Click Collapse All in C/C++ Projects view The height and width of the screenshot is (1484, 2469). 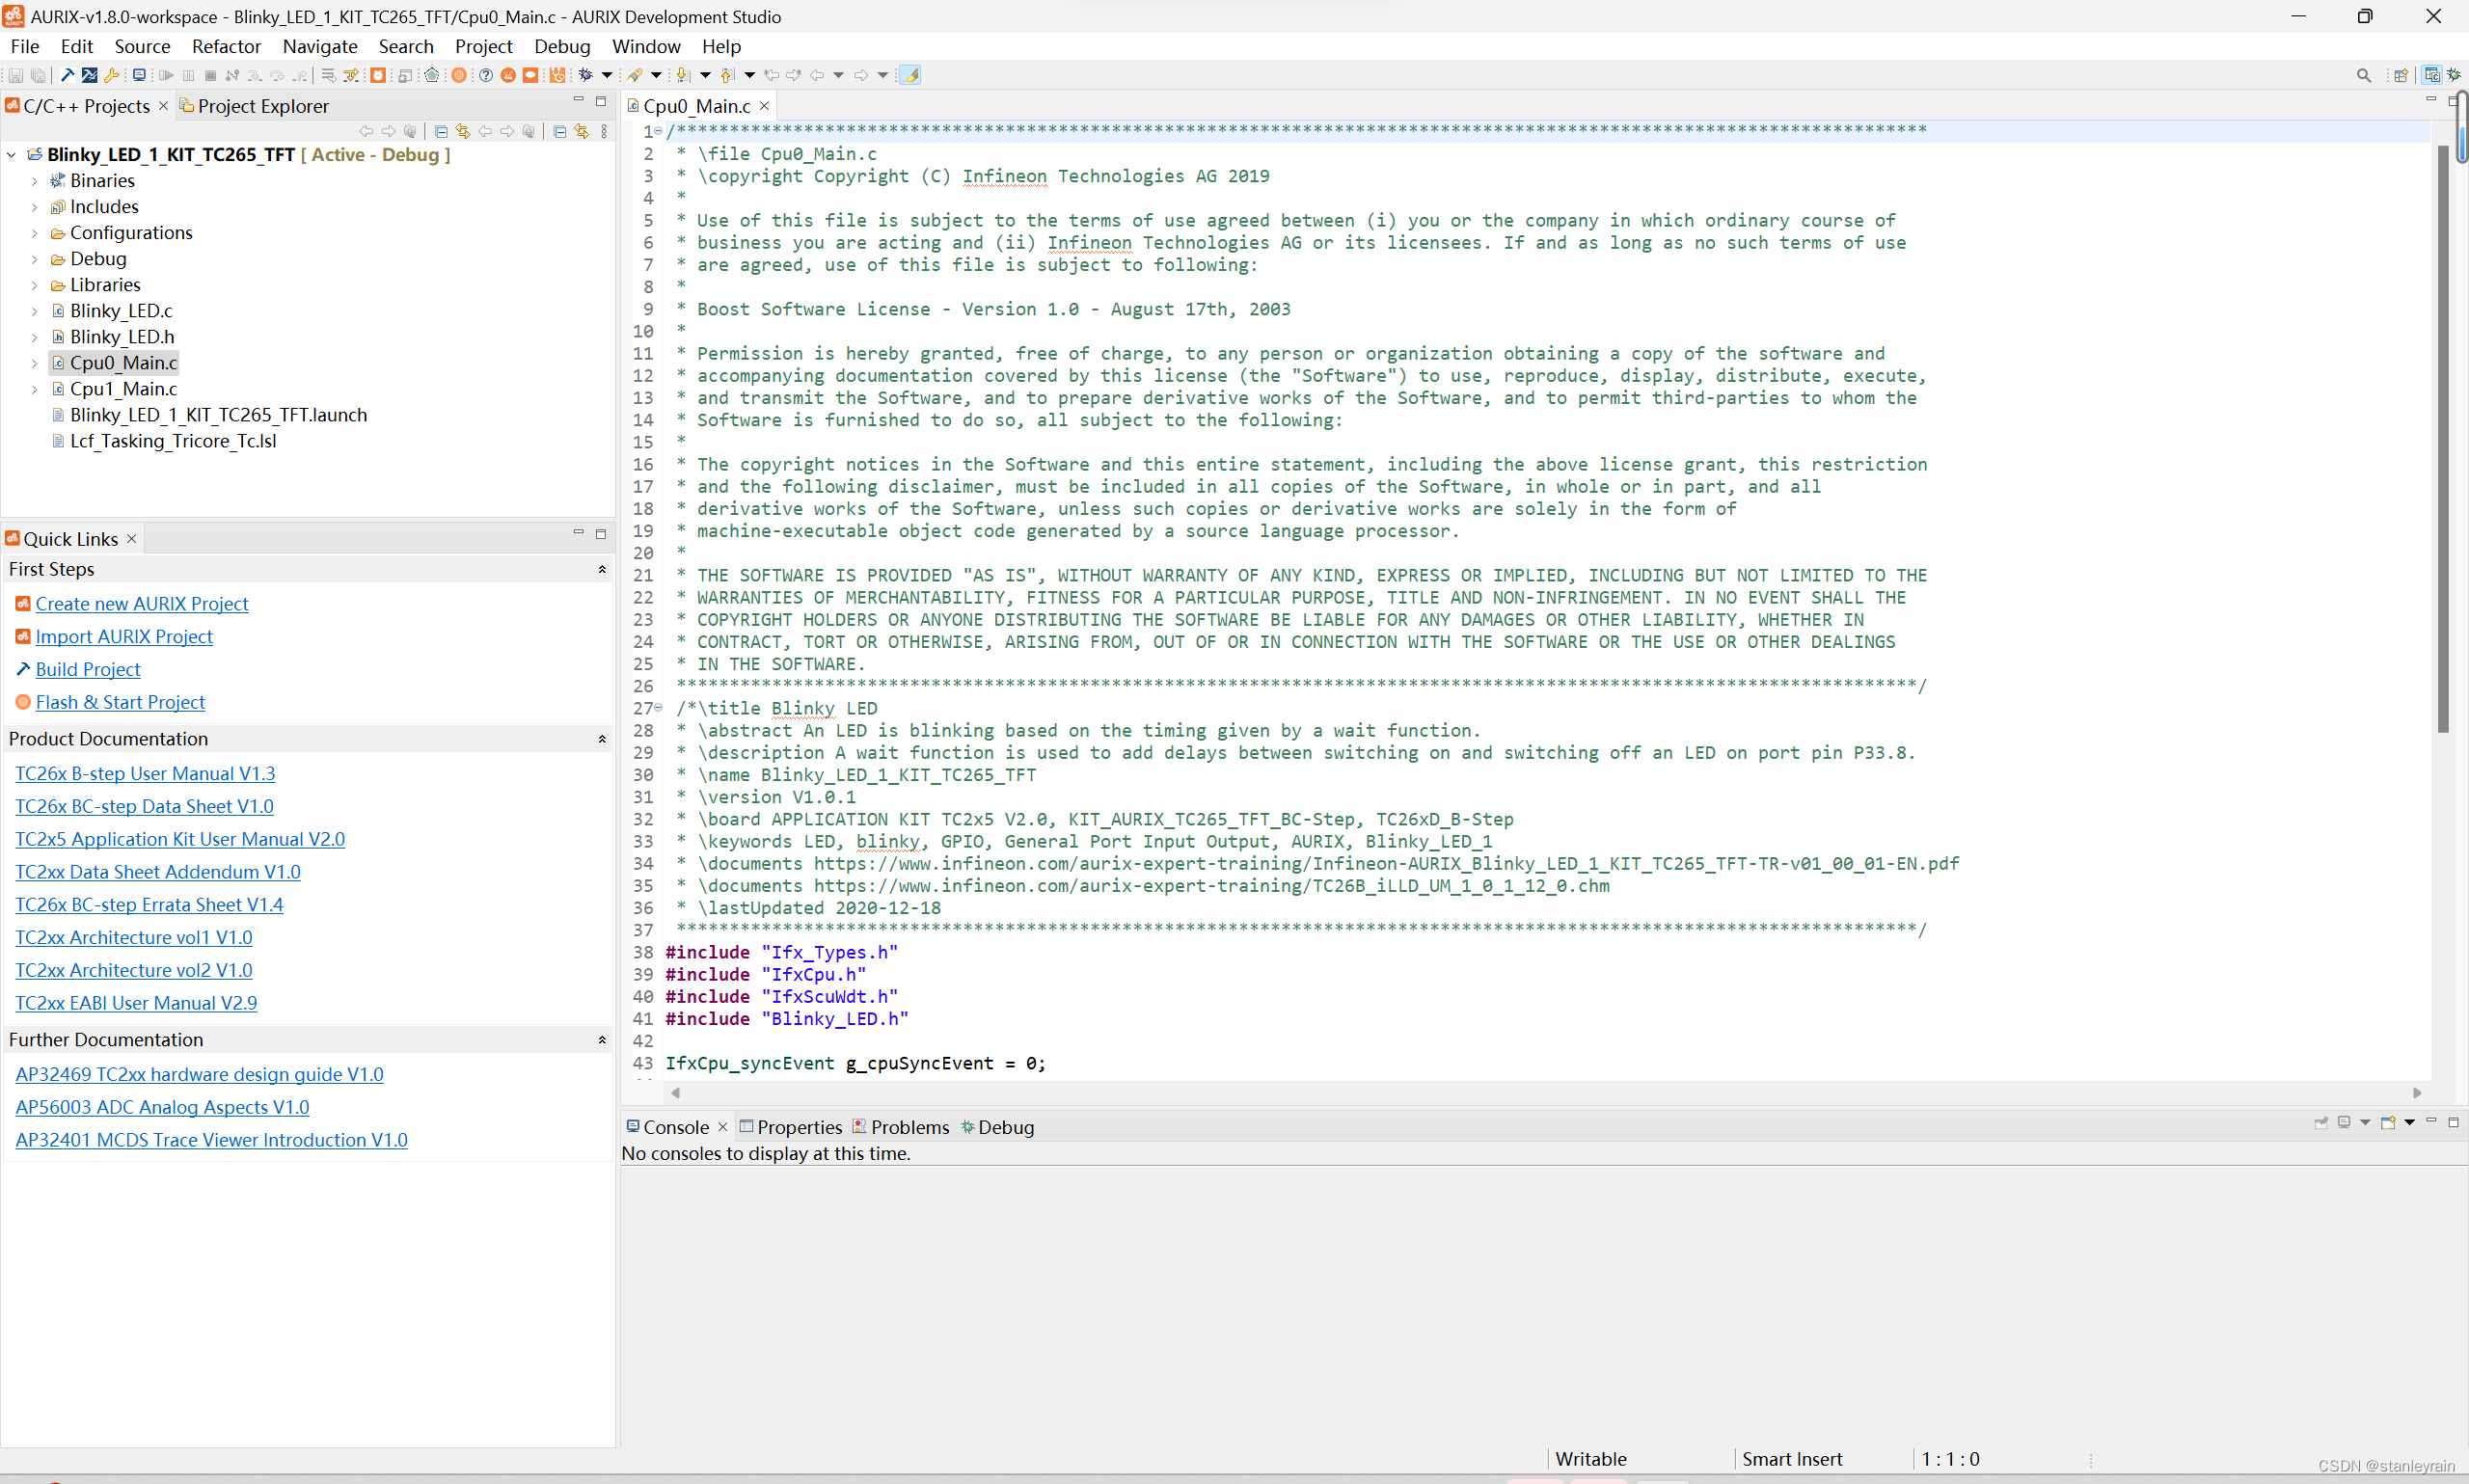pyautogui.click(x=441, y=131)
